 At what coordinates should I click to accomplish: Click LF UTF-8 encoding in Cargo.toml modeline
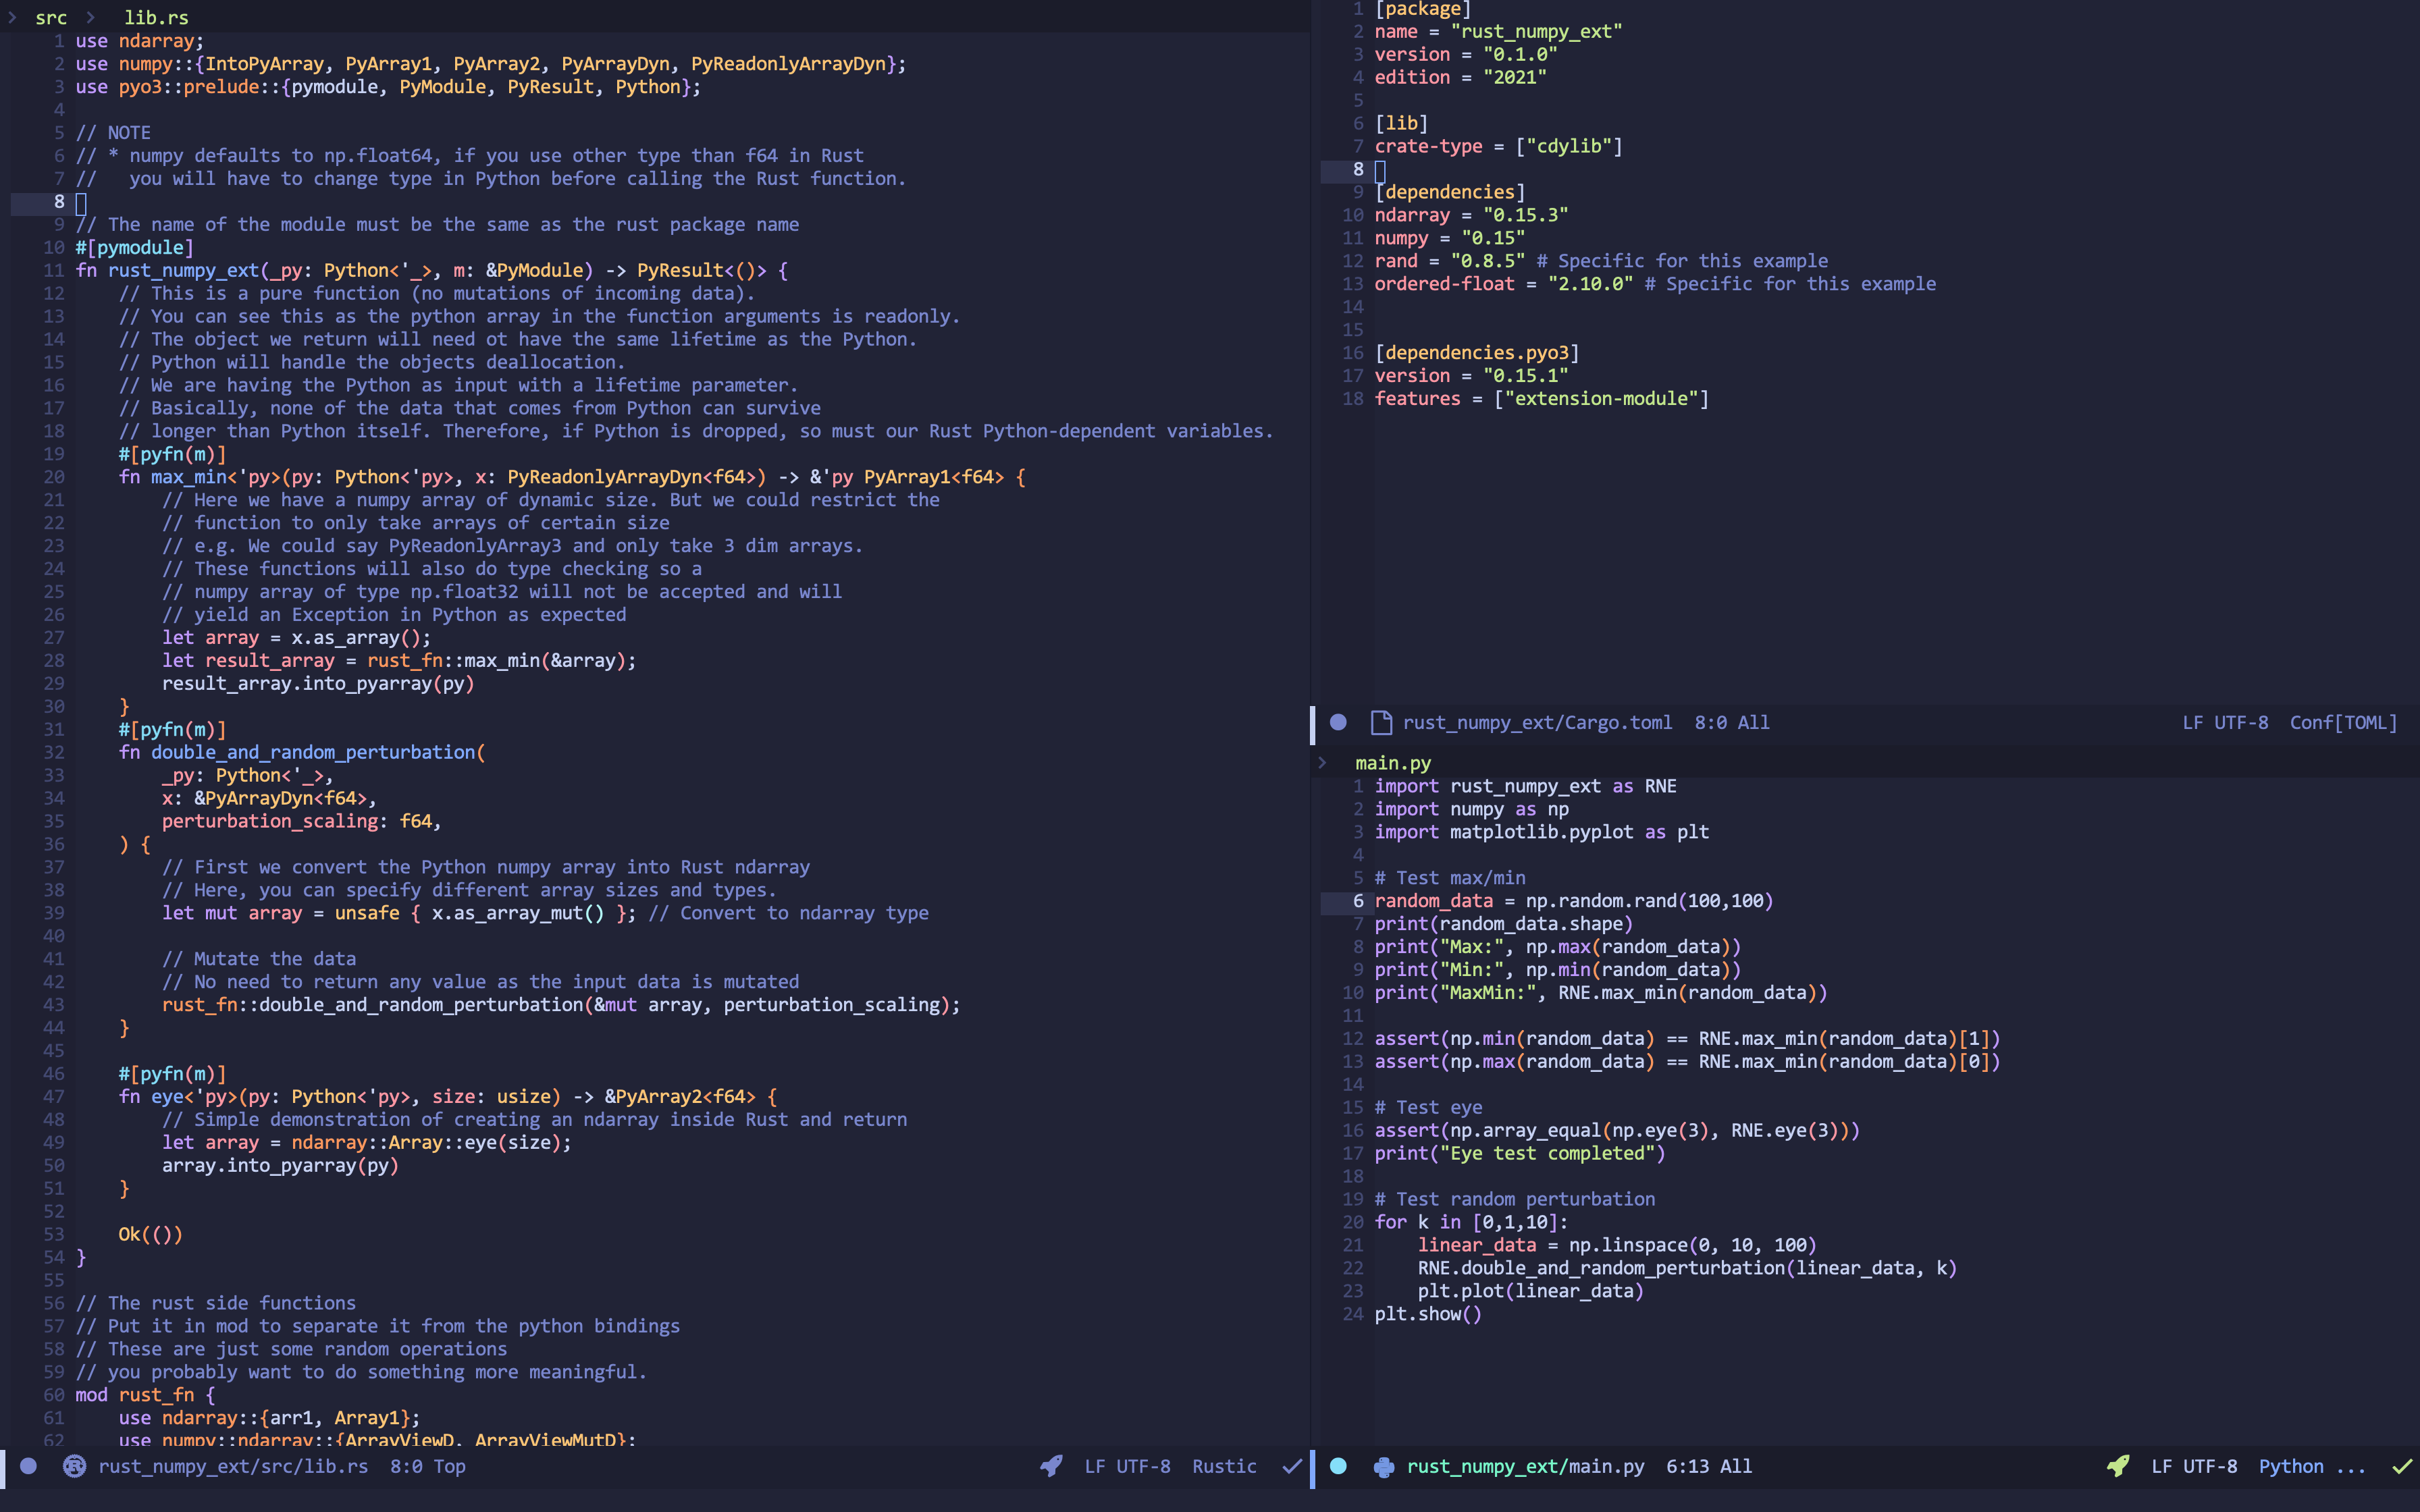(x=2225, y=722)
